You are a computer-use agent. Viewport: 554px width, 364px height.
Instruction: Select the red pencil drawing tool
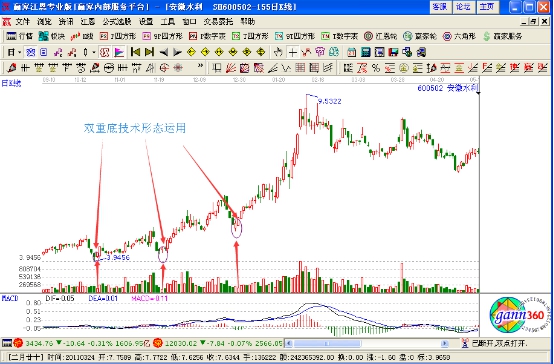tap(11, 67)
